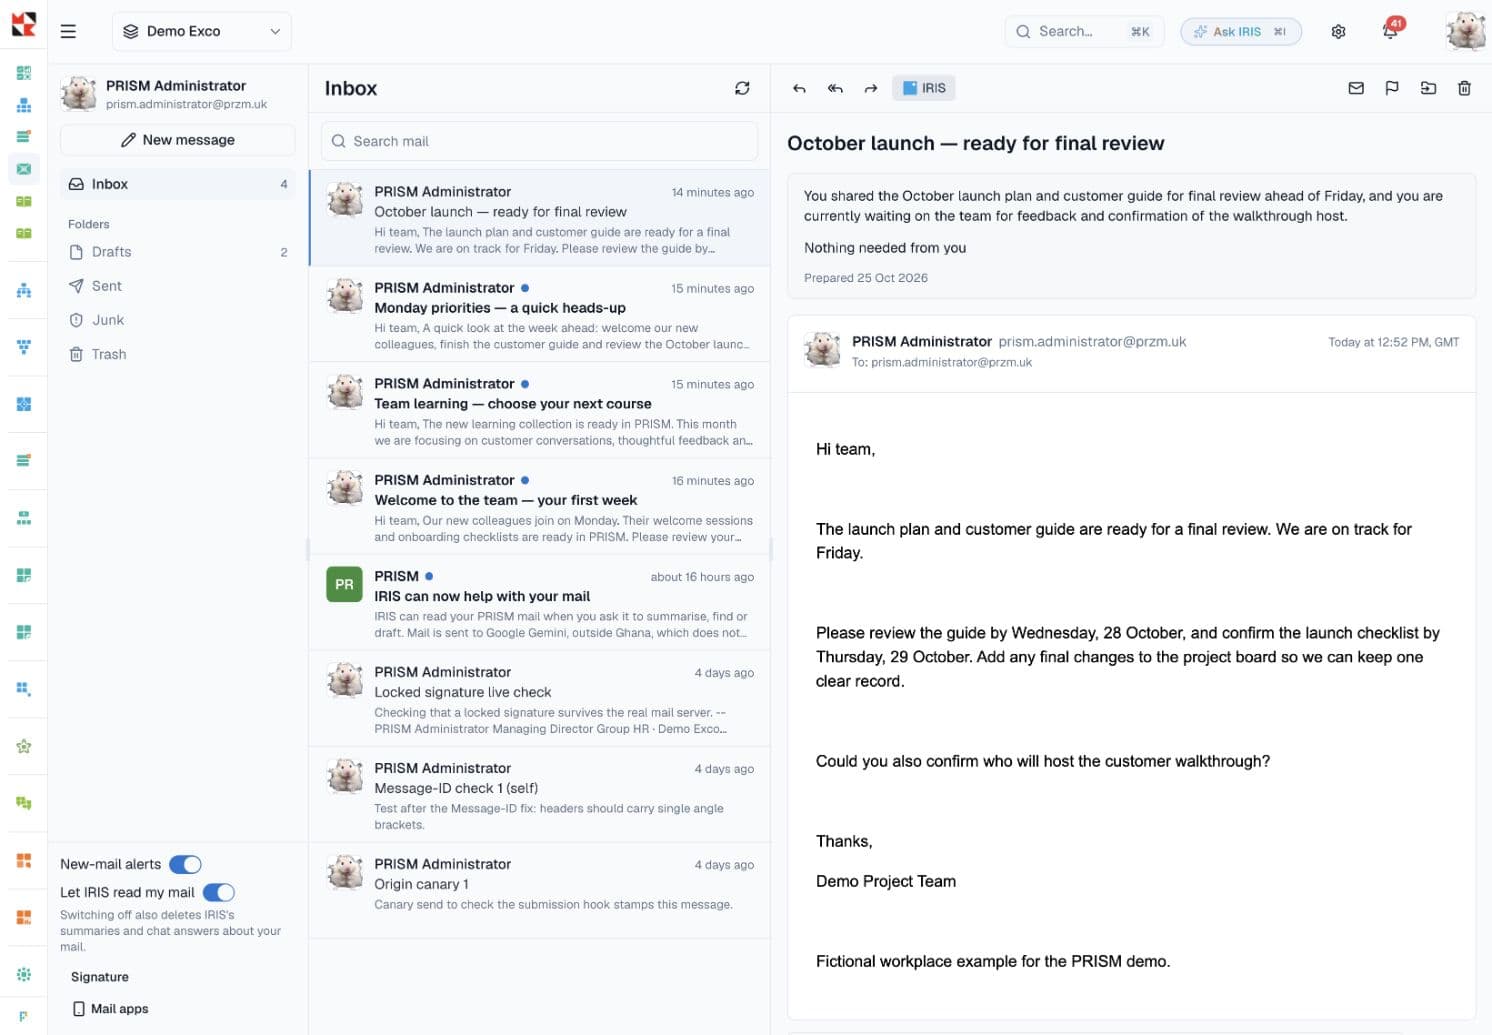This screenshot has width=1492, height=1035.
Task: Select the Inbox folder
Action: click(x=178, y=184)
